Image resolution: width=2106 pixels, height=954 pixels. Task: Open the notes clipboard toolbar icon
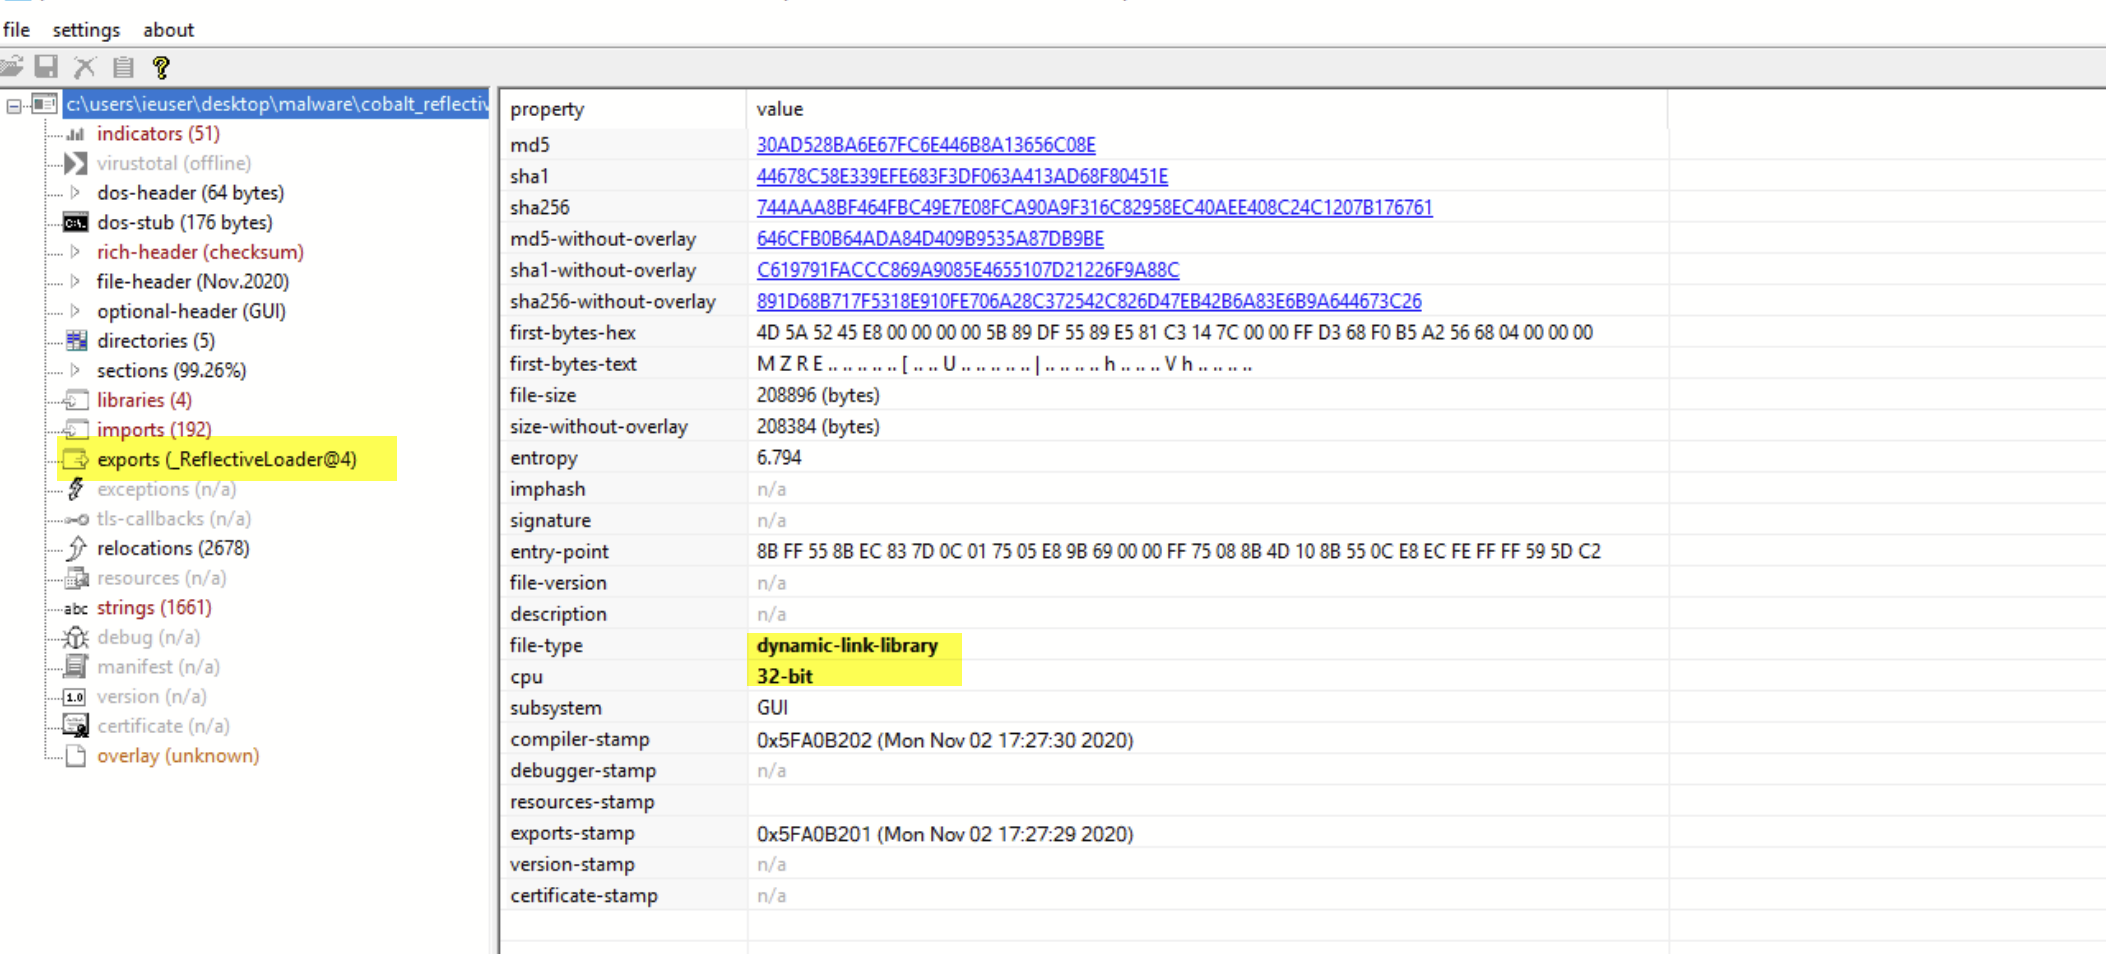click(122, 66)
